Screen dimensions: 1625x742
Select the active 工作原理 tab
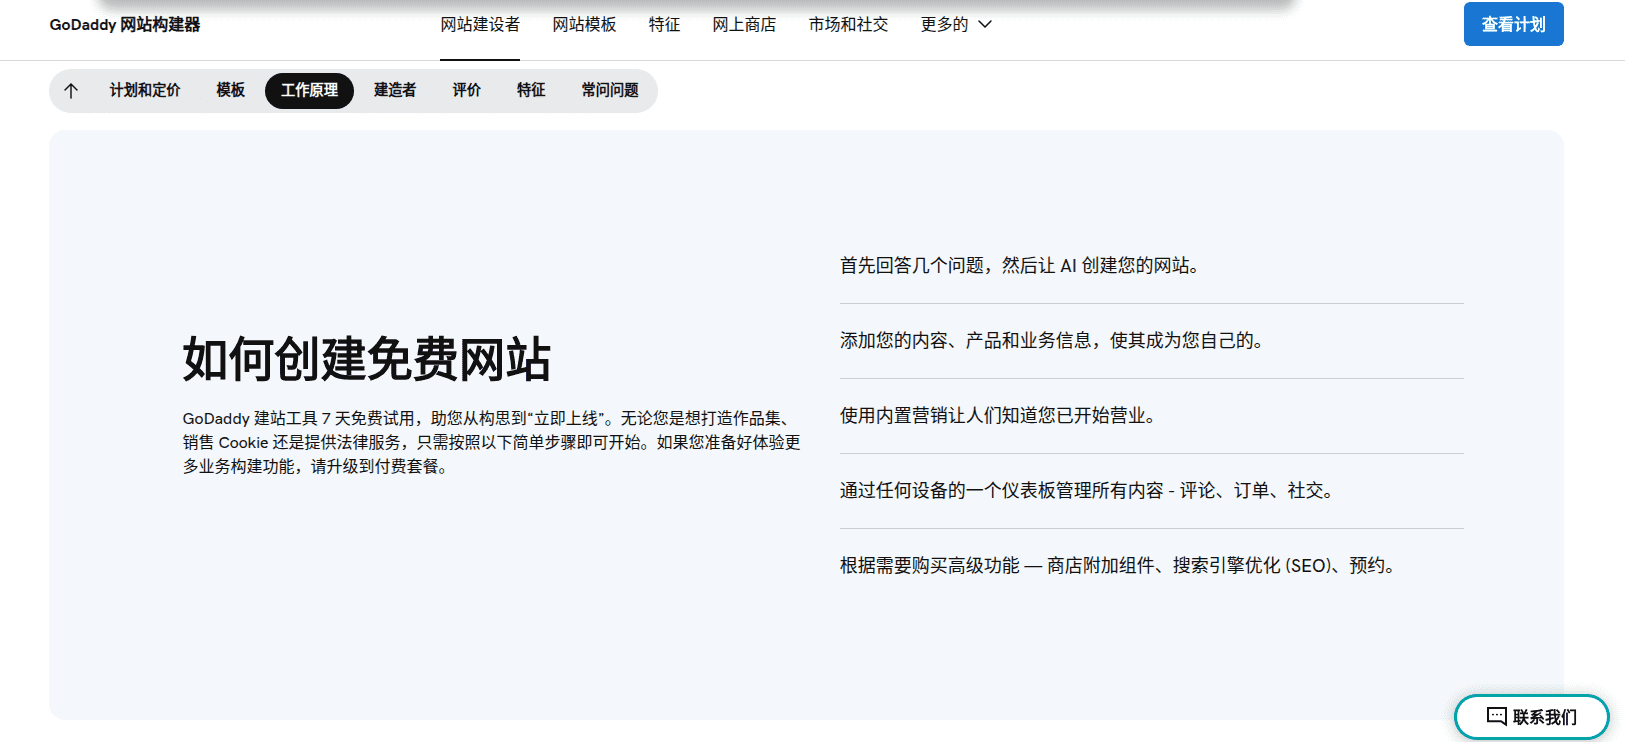coord(309,91)
